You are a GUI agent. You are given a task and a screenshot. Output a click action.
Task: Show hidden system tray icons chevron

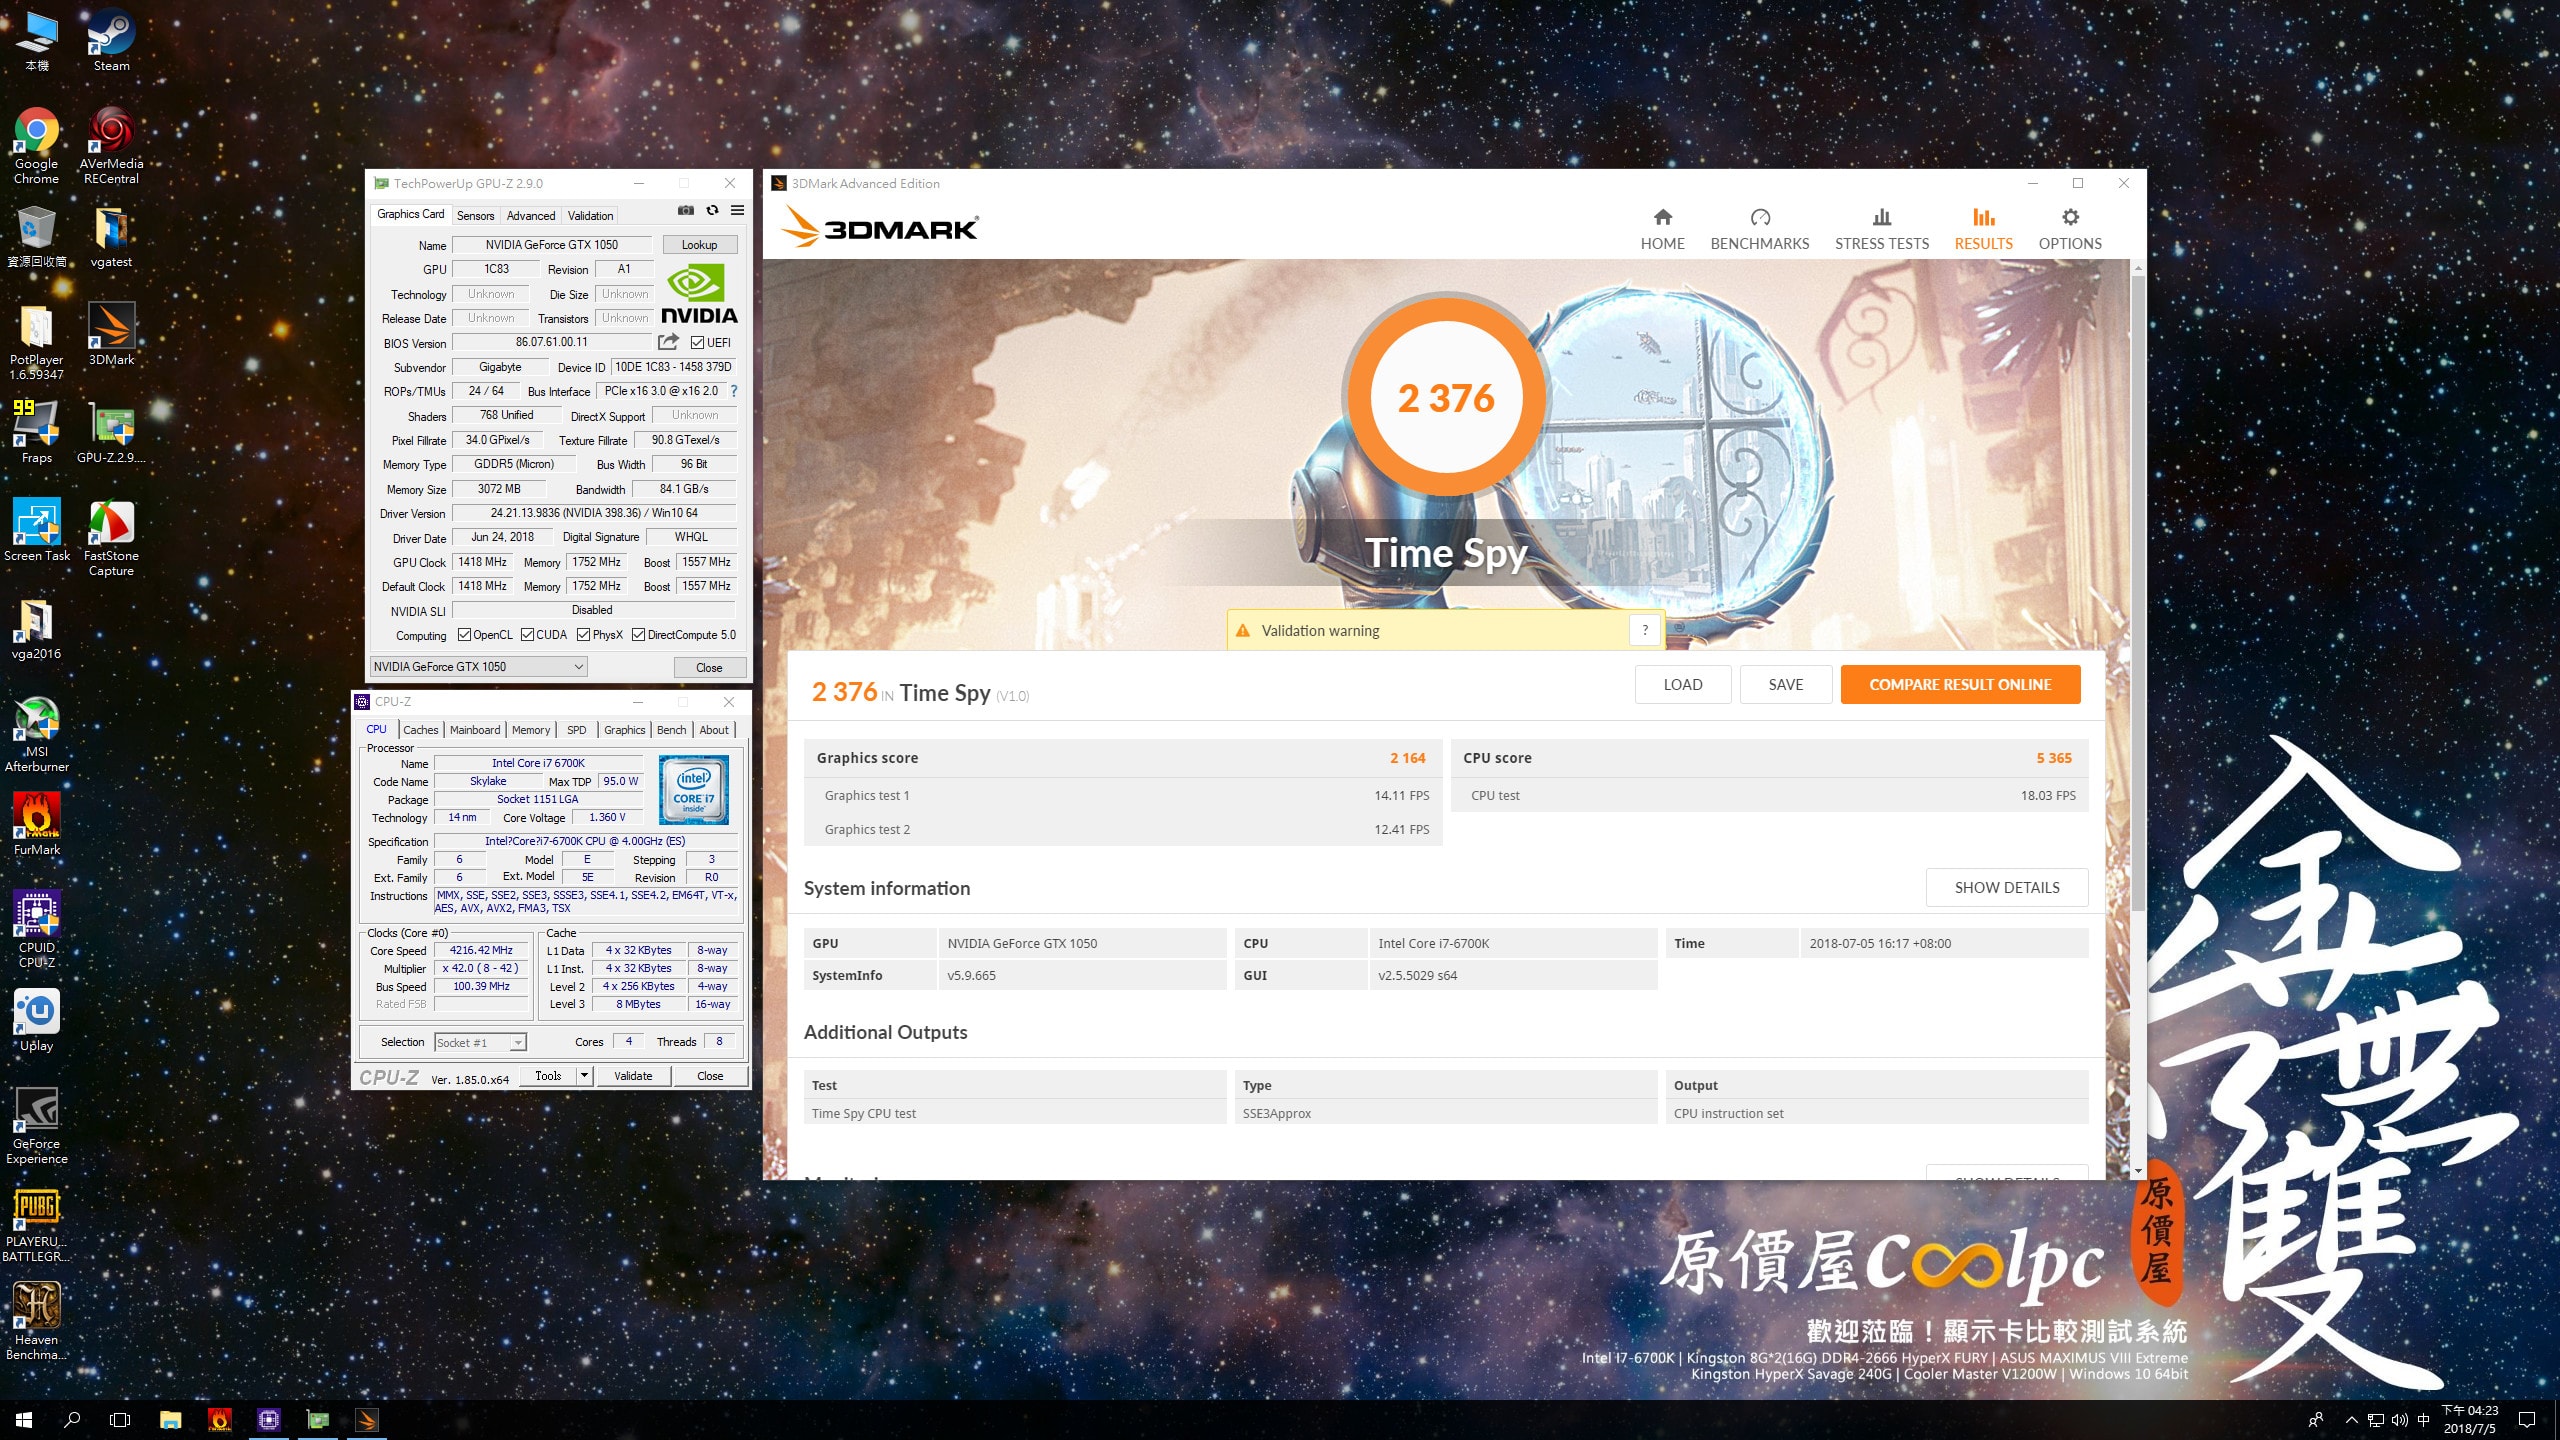(x=2352, y=1419)
